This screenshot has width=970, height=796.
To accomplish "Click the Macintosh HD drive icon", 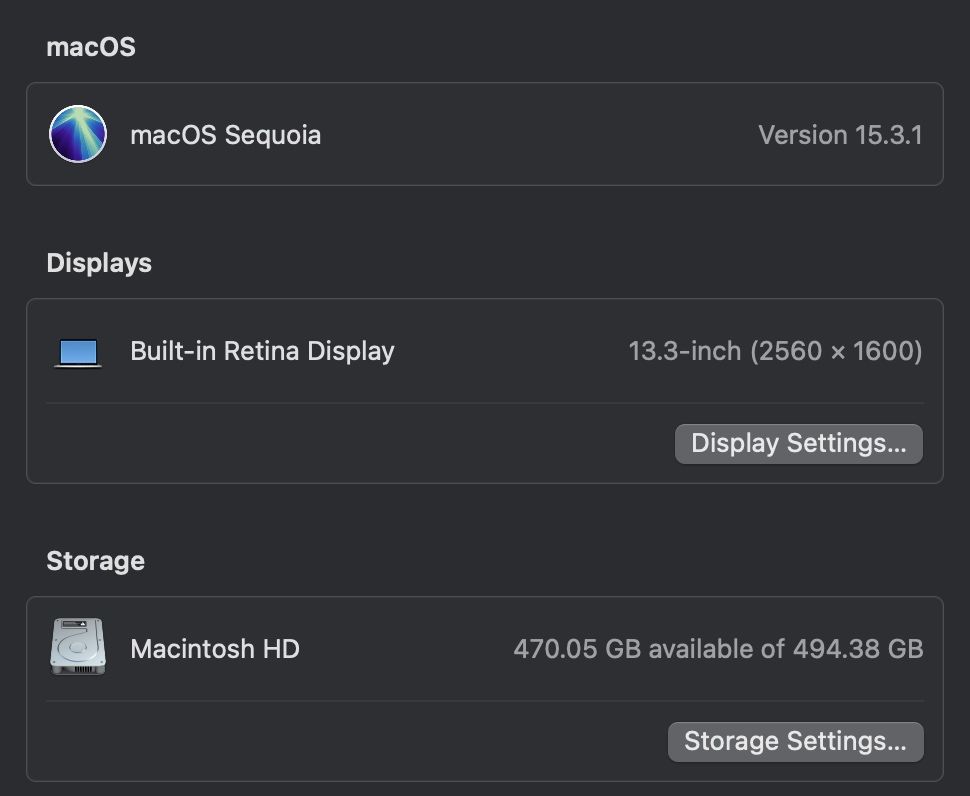I will 78,647.
